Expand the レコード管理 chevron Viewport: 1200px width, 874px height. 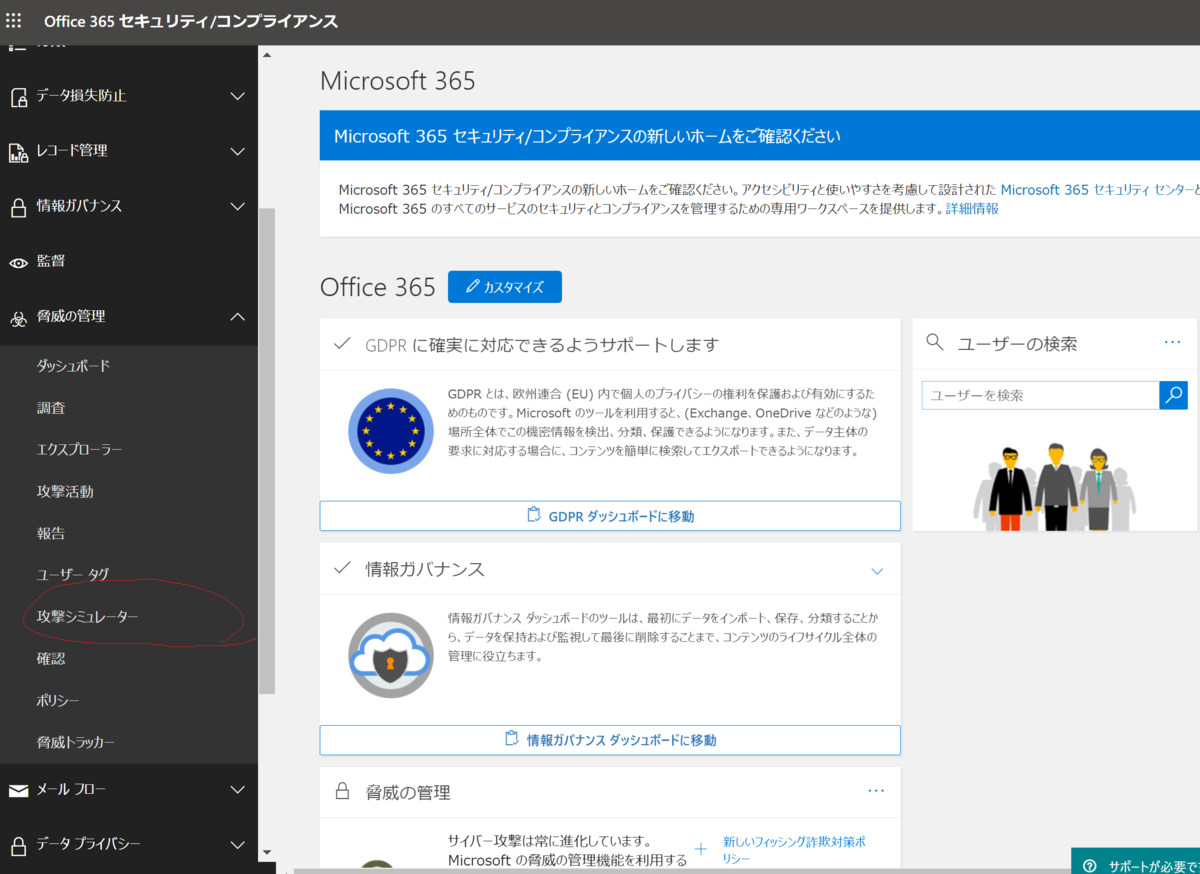point(237,151)
